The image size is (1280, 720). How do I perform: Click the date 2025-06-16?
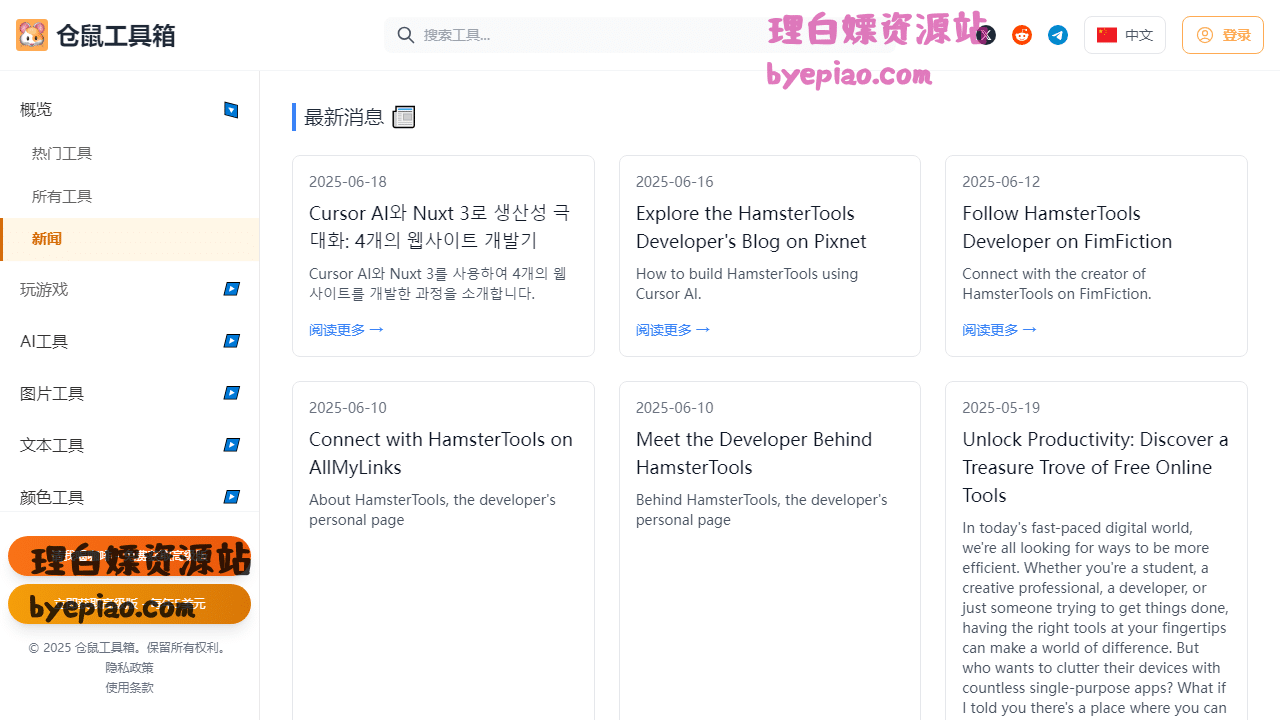tap(675, 182)
